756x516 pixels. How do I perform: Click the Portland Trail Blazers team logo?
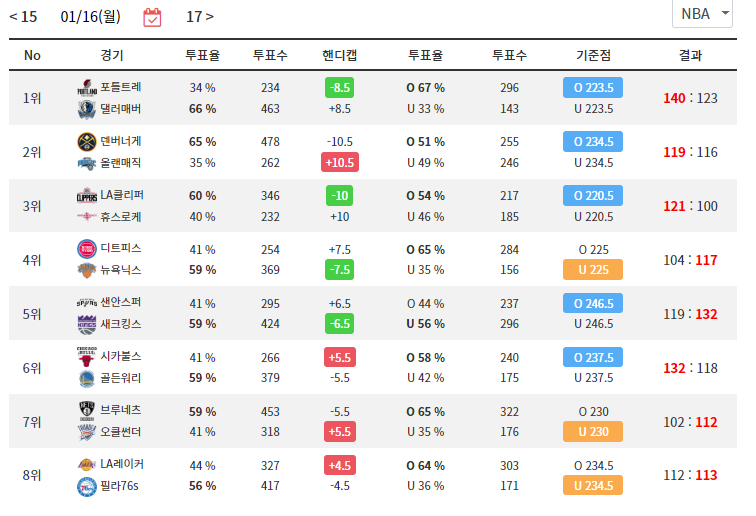tap(86, 88)
